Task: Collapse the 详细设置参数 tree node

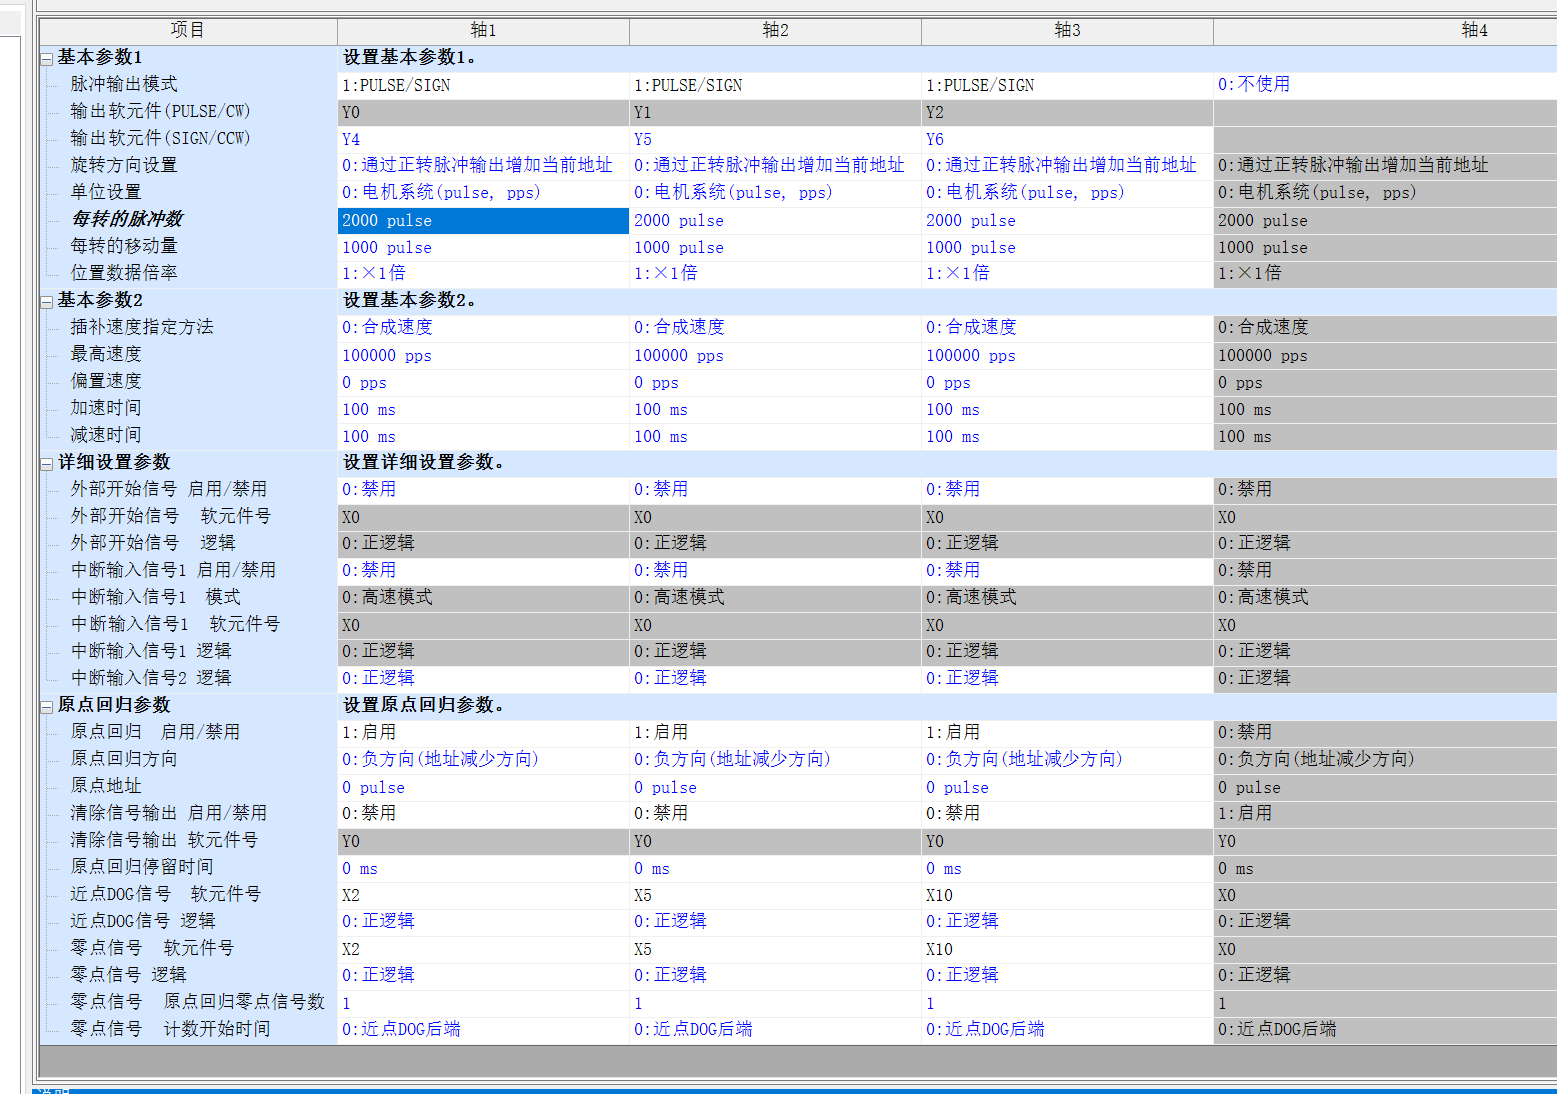Action: point(46,464)
